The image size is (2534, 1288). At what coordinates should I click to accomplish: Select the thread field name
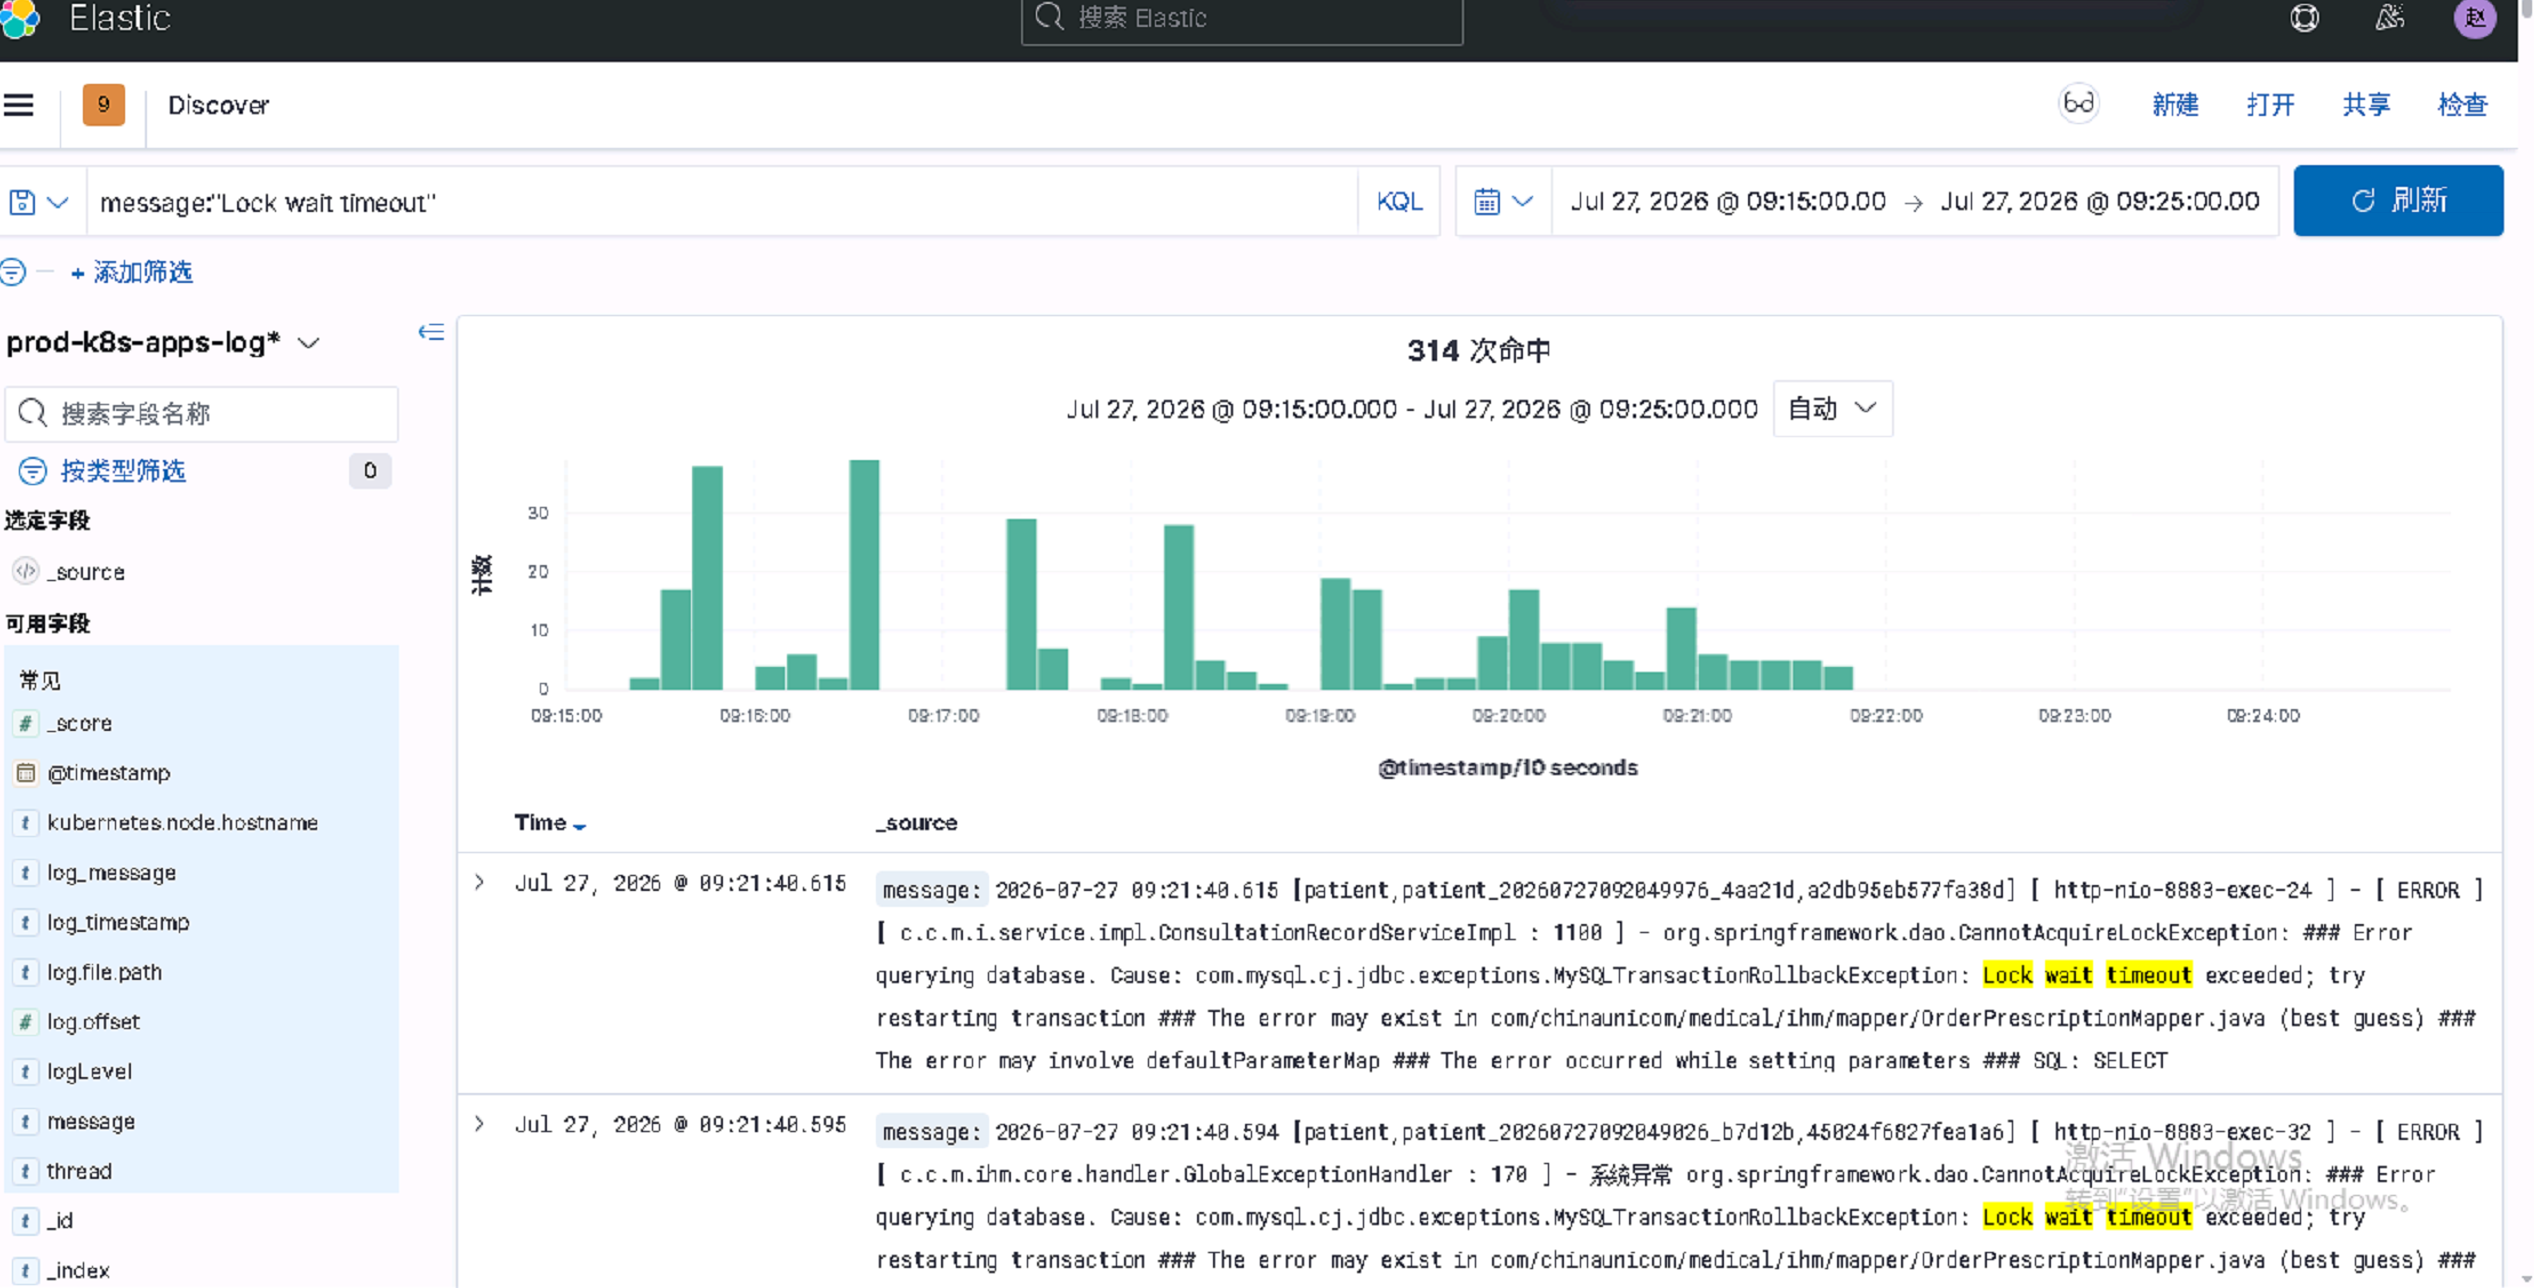pos(80,1171)
